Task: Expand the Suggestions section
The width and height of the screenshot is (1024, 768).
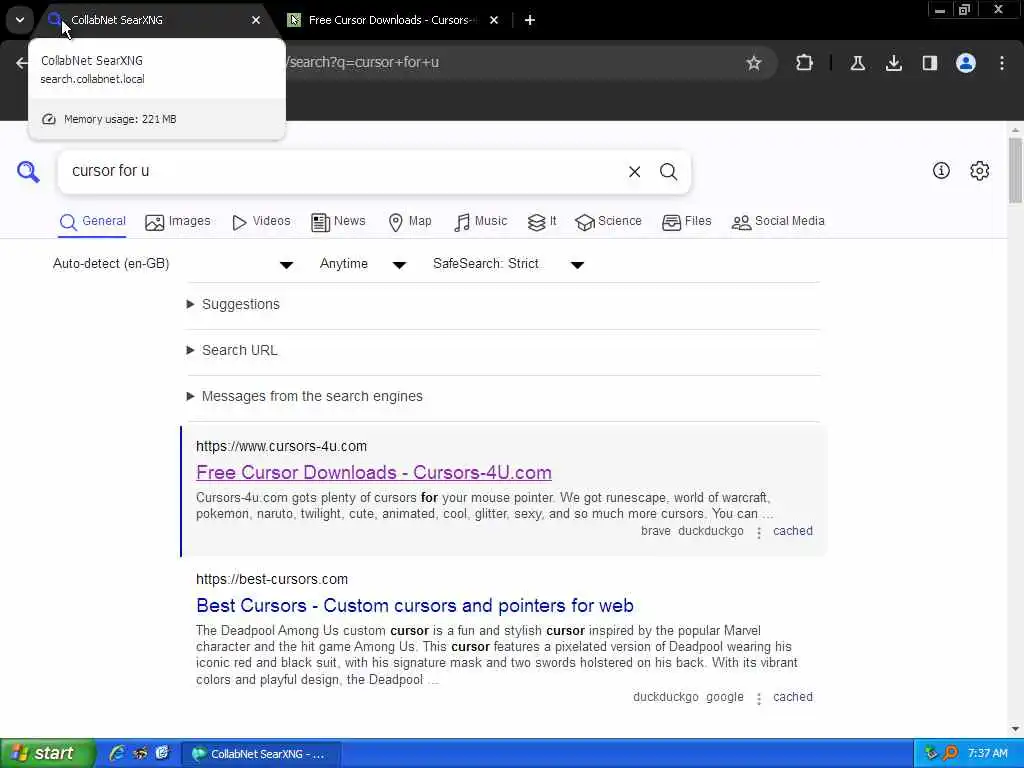Action: [234, 304]
